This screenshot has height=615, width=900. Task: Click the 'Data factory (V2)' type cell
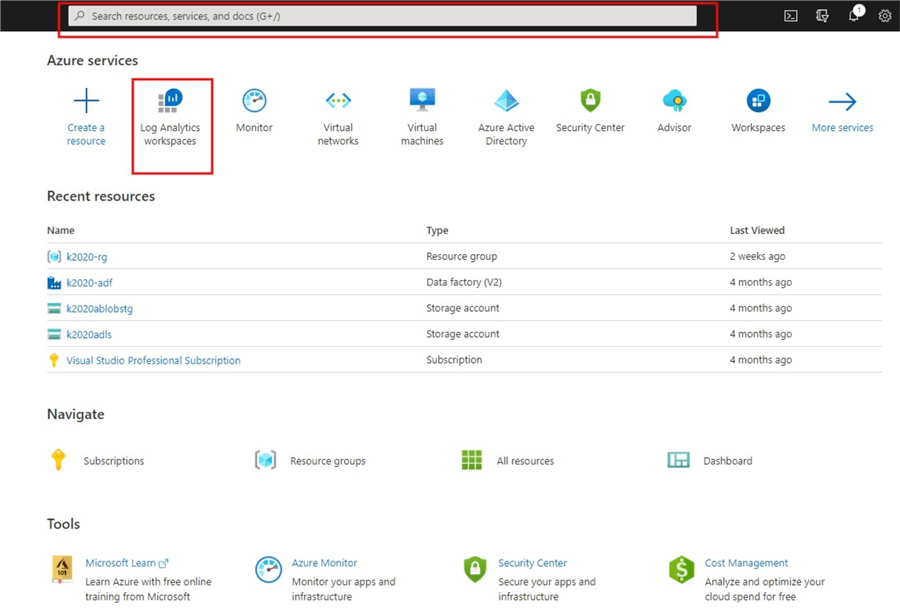point(464,282)
